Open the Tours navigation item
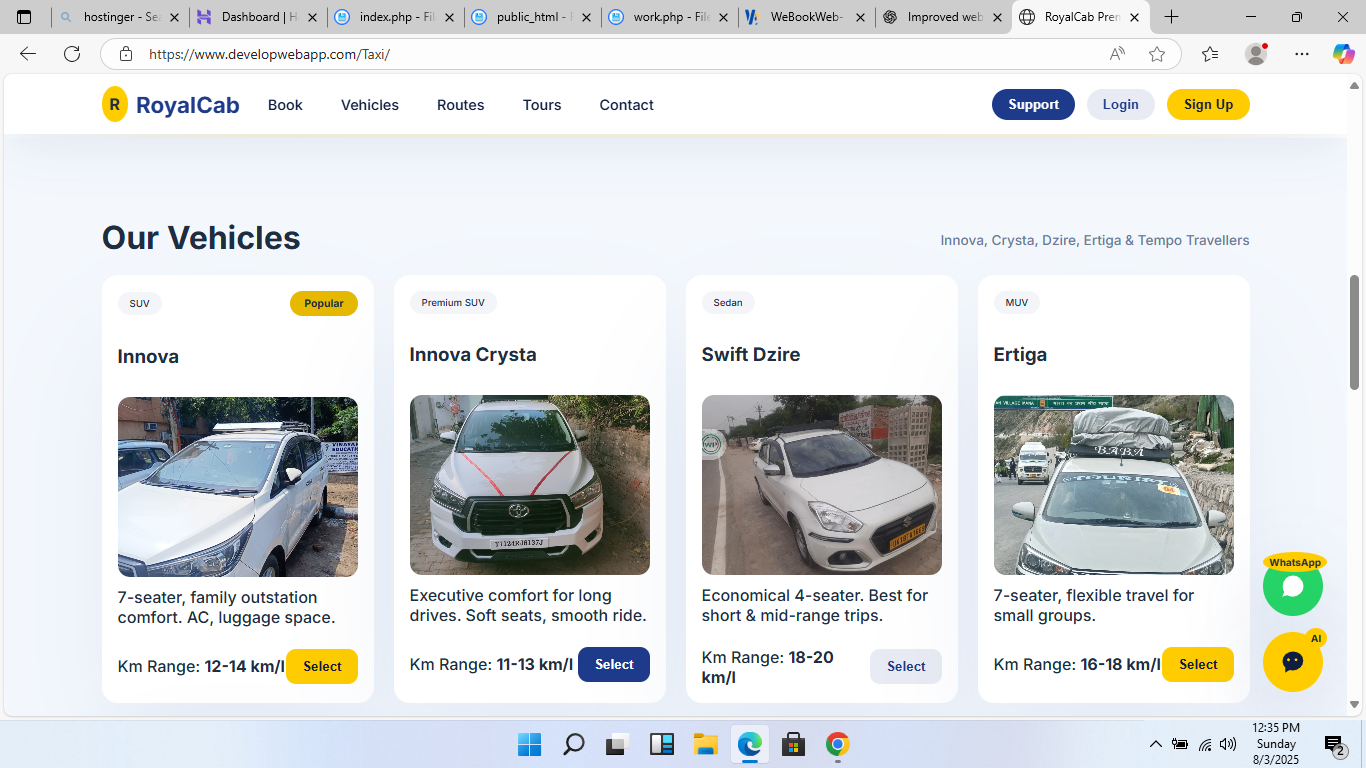 541,105
